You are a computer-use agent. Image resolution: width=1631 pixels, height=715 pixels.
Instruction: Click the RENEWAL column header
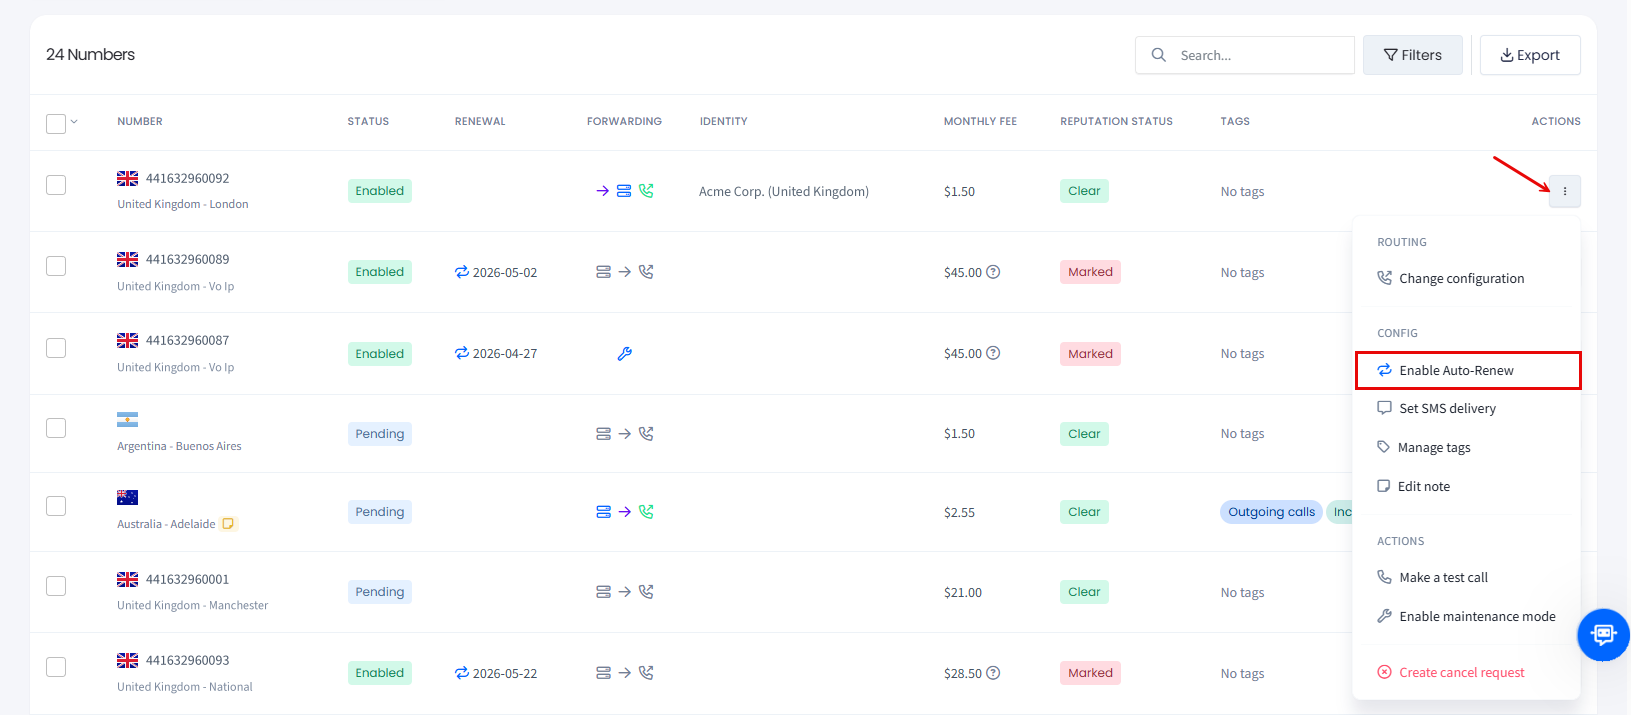[x=480, y=121]
